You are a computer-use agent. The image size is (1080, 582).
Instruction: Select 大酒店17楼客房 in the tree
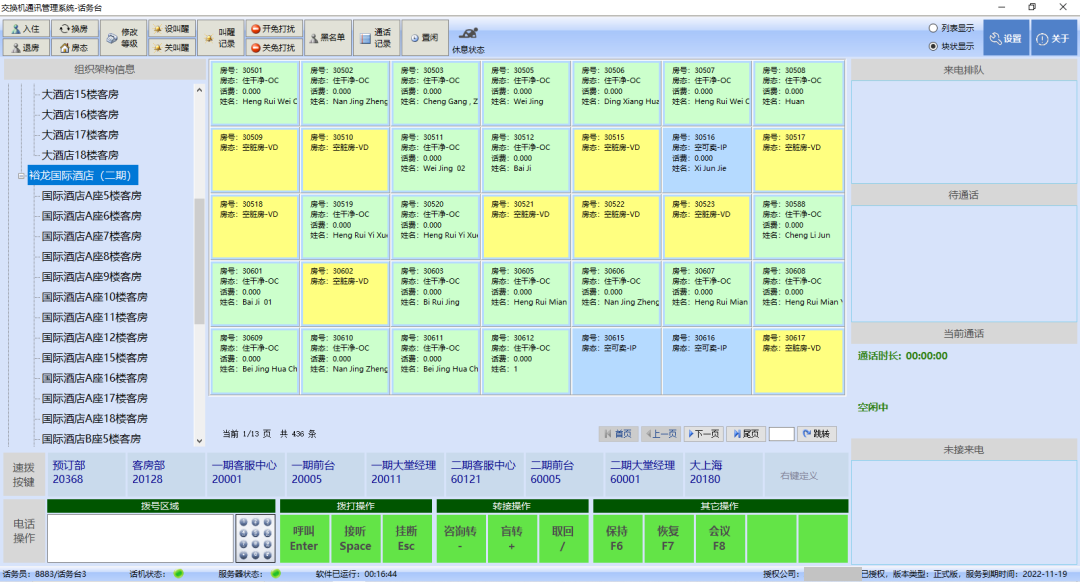[x=79, y=135]
